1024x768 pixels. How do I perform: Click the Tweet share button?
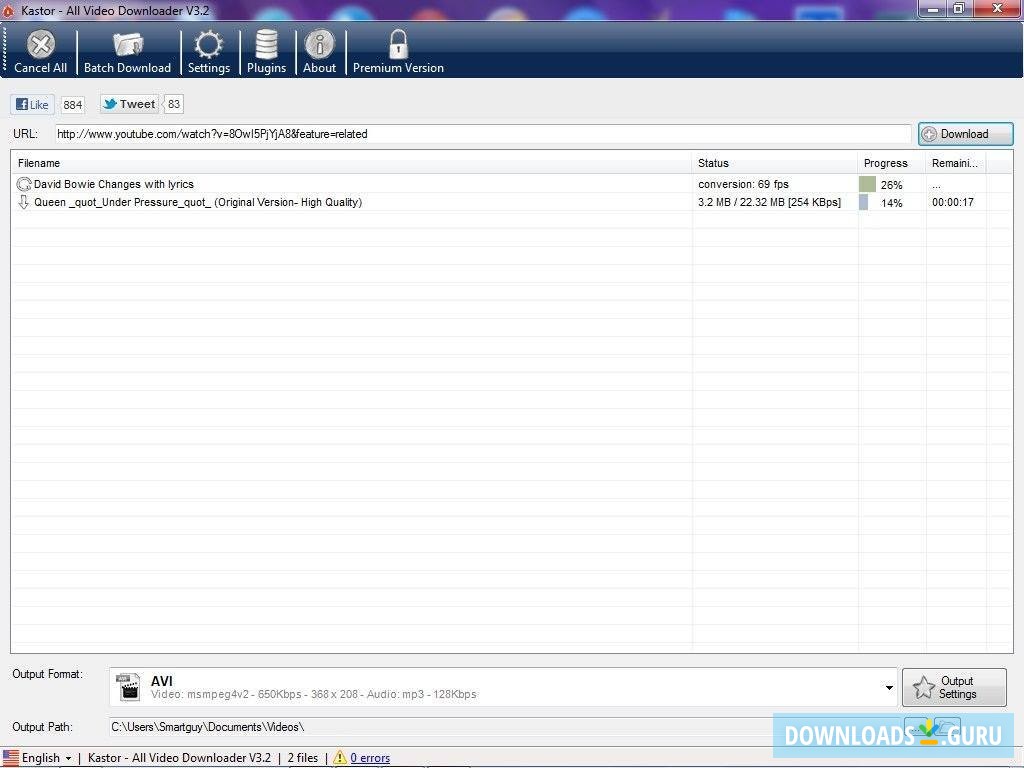(128, 104)
